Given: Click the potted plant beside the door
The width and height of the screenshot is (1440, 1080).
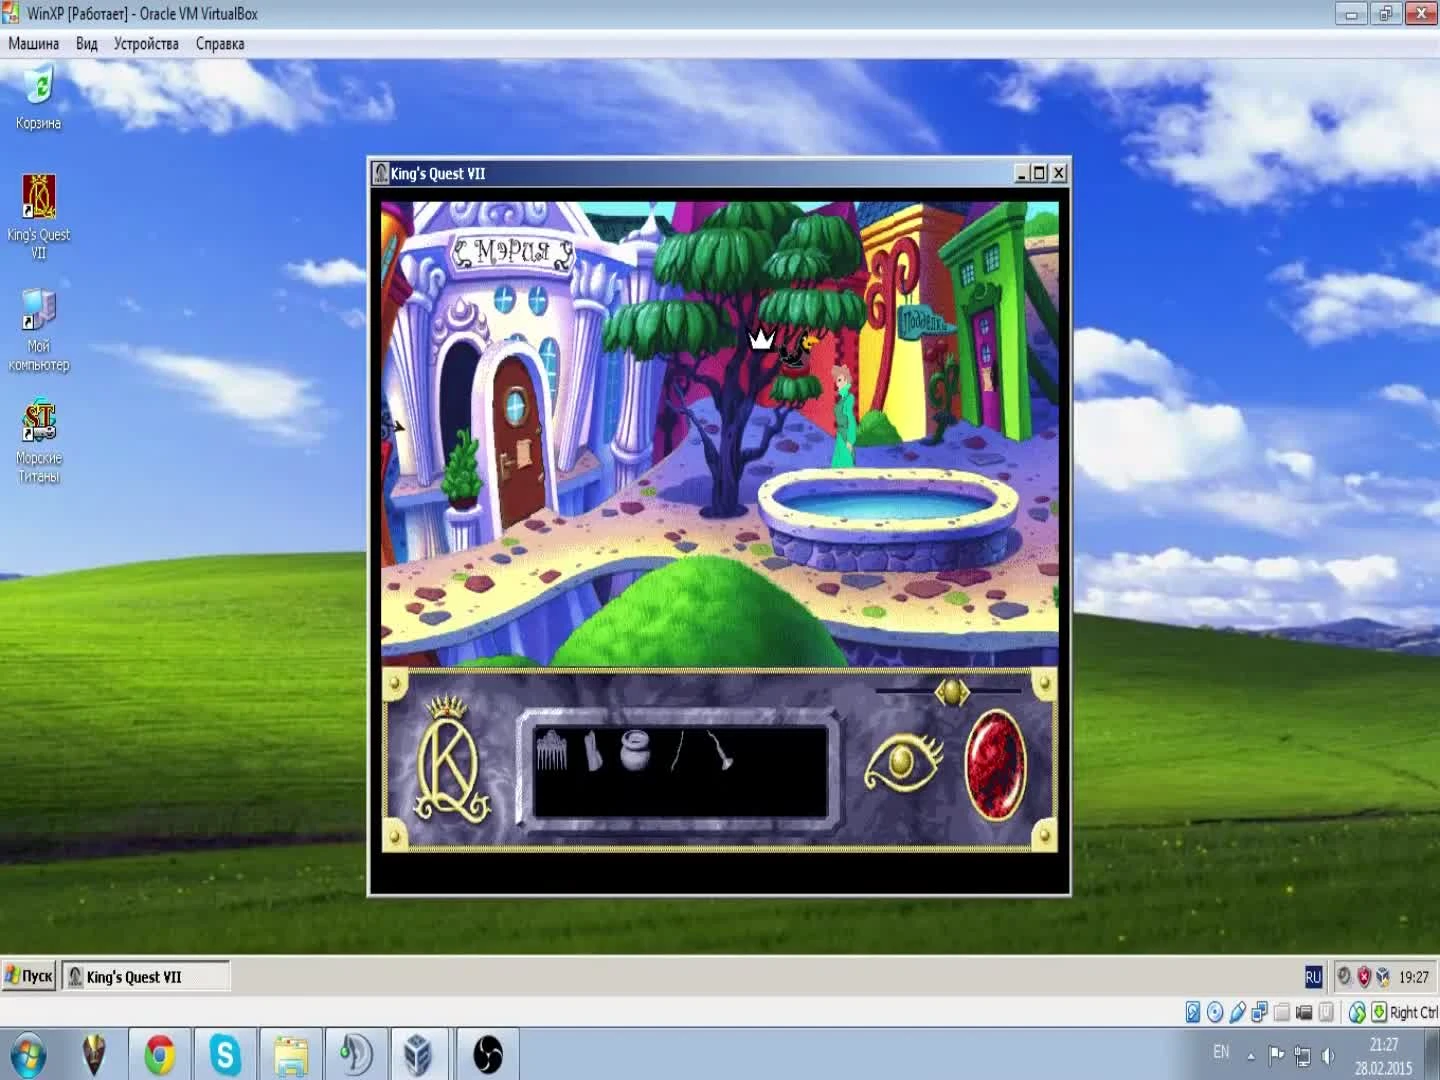Looking at the screenshot, I should pyautogui.click(x=461, y=471).
